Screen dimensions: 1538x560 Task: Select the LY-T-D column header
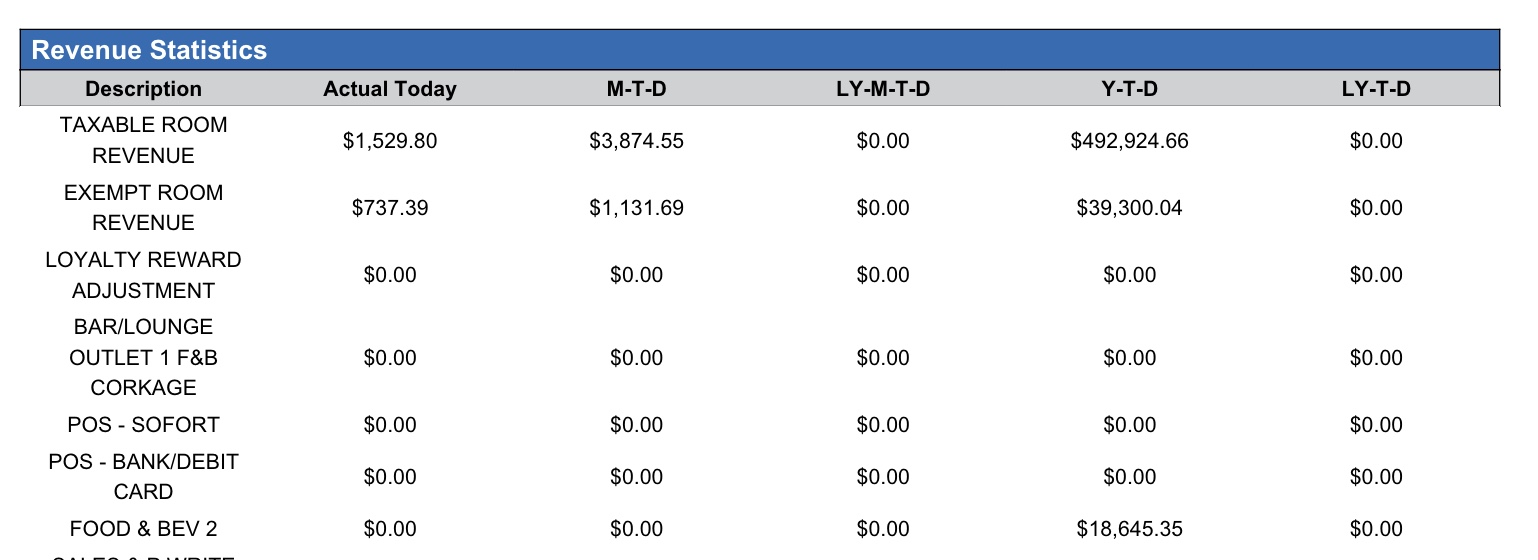click(x=1376, y=89)
